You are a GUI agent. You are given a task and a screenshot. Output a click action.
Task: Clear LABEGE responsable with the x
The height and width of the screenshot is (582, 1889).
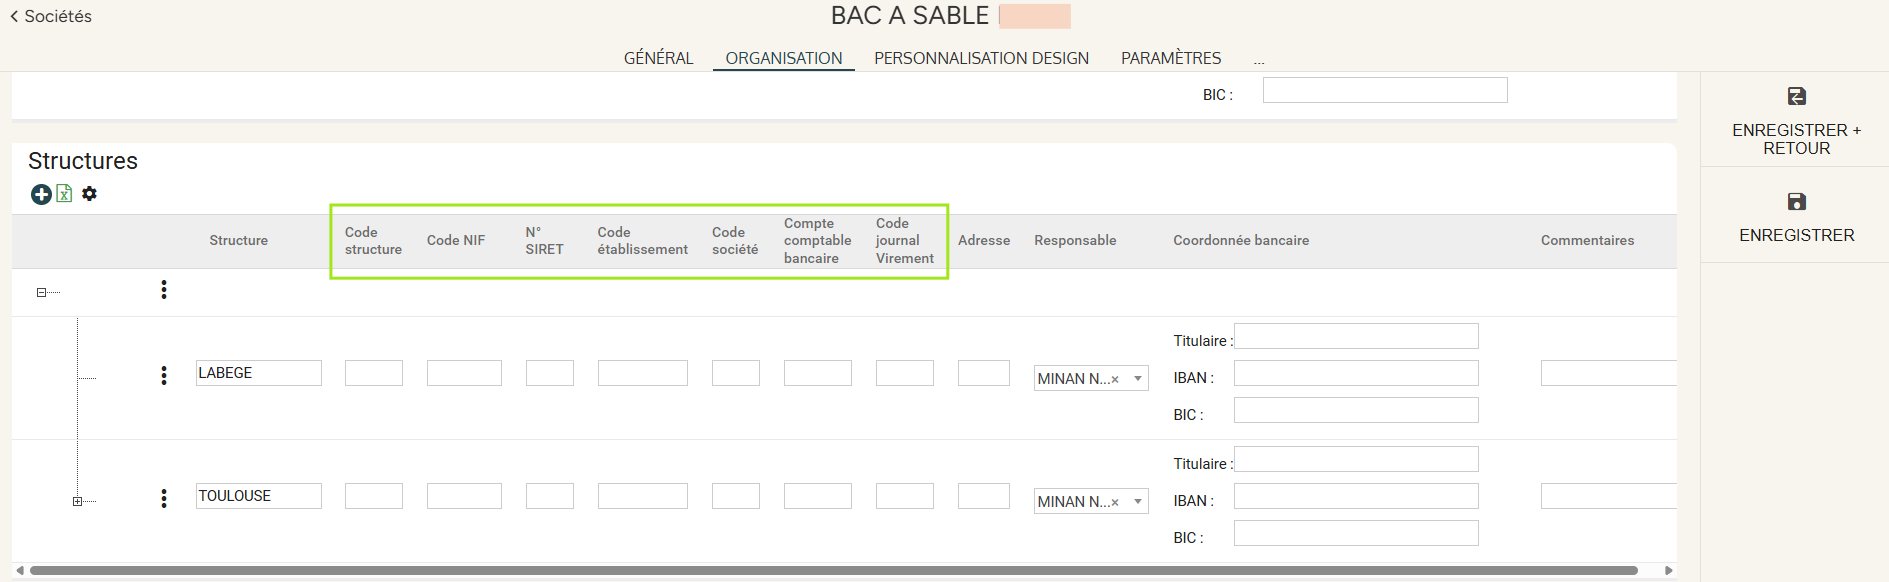[1115, 379]
